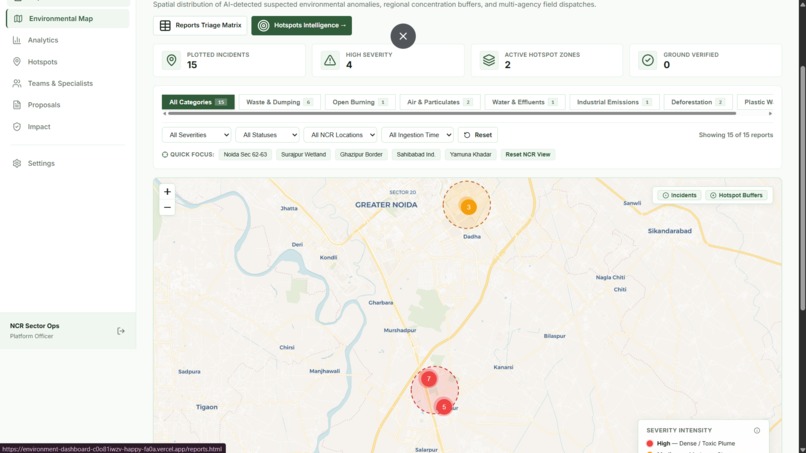Zoom in the map with plus button
This screenshot has width=806, height=453.
167,192
